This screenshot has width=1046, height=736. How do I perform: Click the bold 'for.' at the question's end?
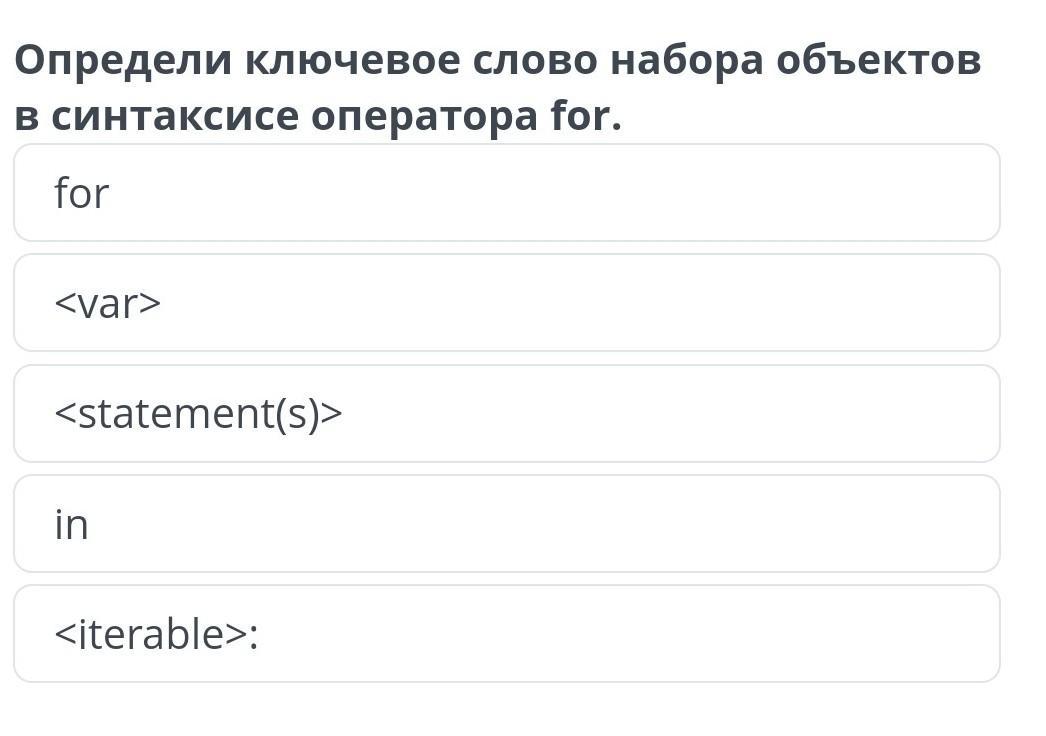pyautogui.click(x=586, y=117)
